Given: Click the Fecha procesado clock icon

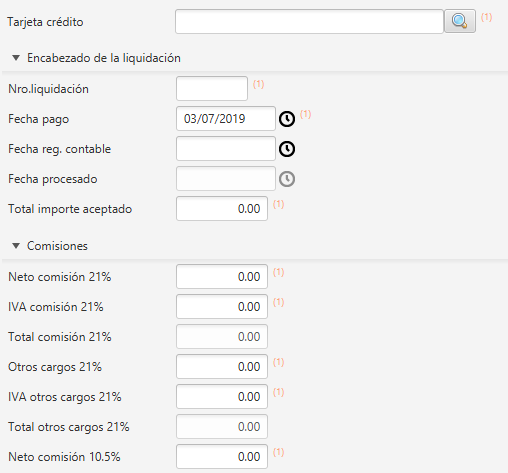Looking at the screenshot, I should pyautogui.click(x=287, y=179).
